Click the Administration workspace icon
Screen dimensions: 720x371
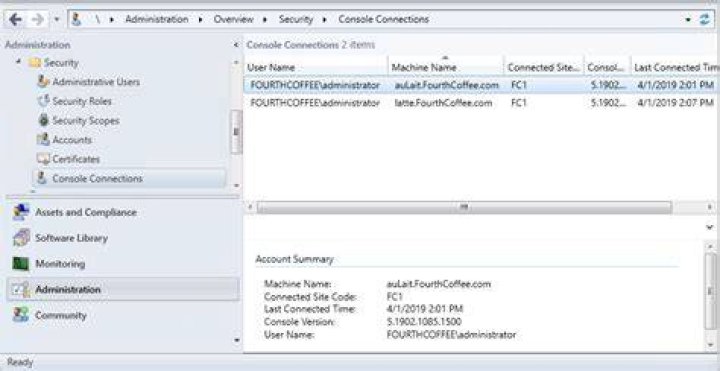coord(21,289)
